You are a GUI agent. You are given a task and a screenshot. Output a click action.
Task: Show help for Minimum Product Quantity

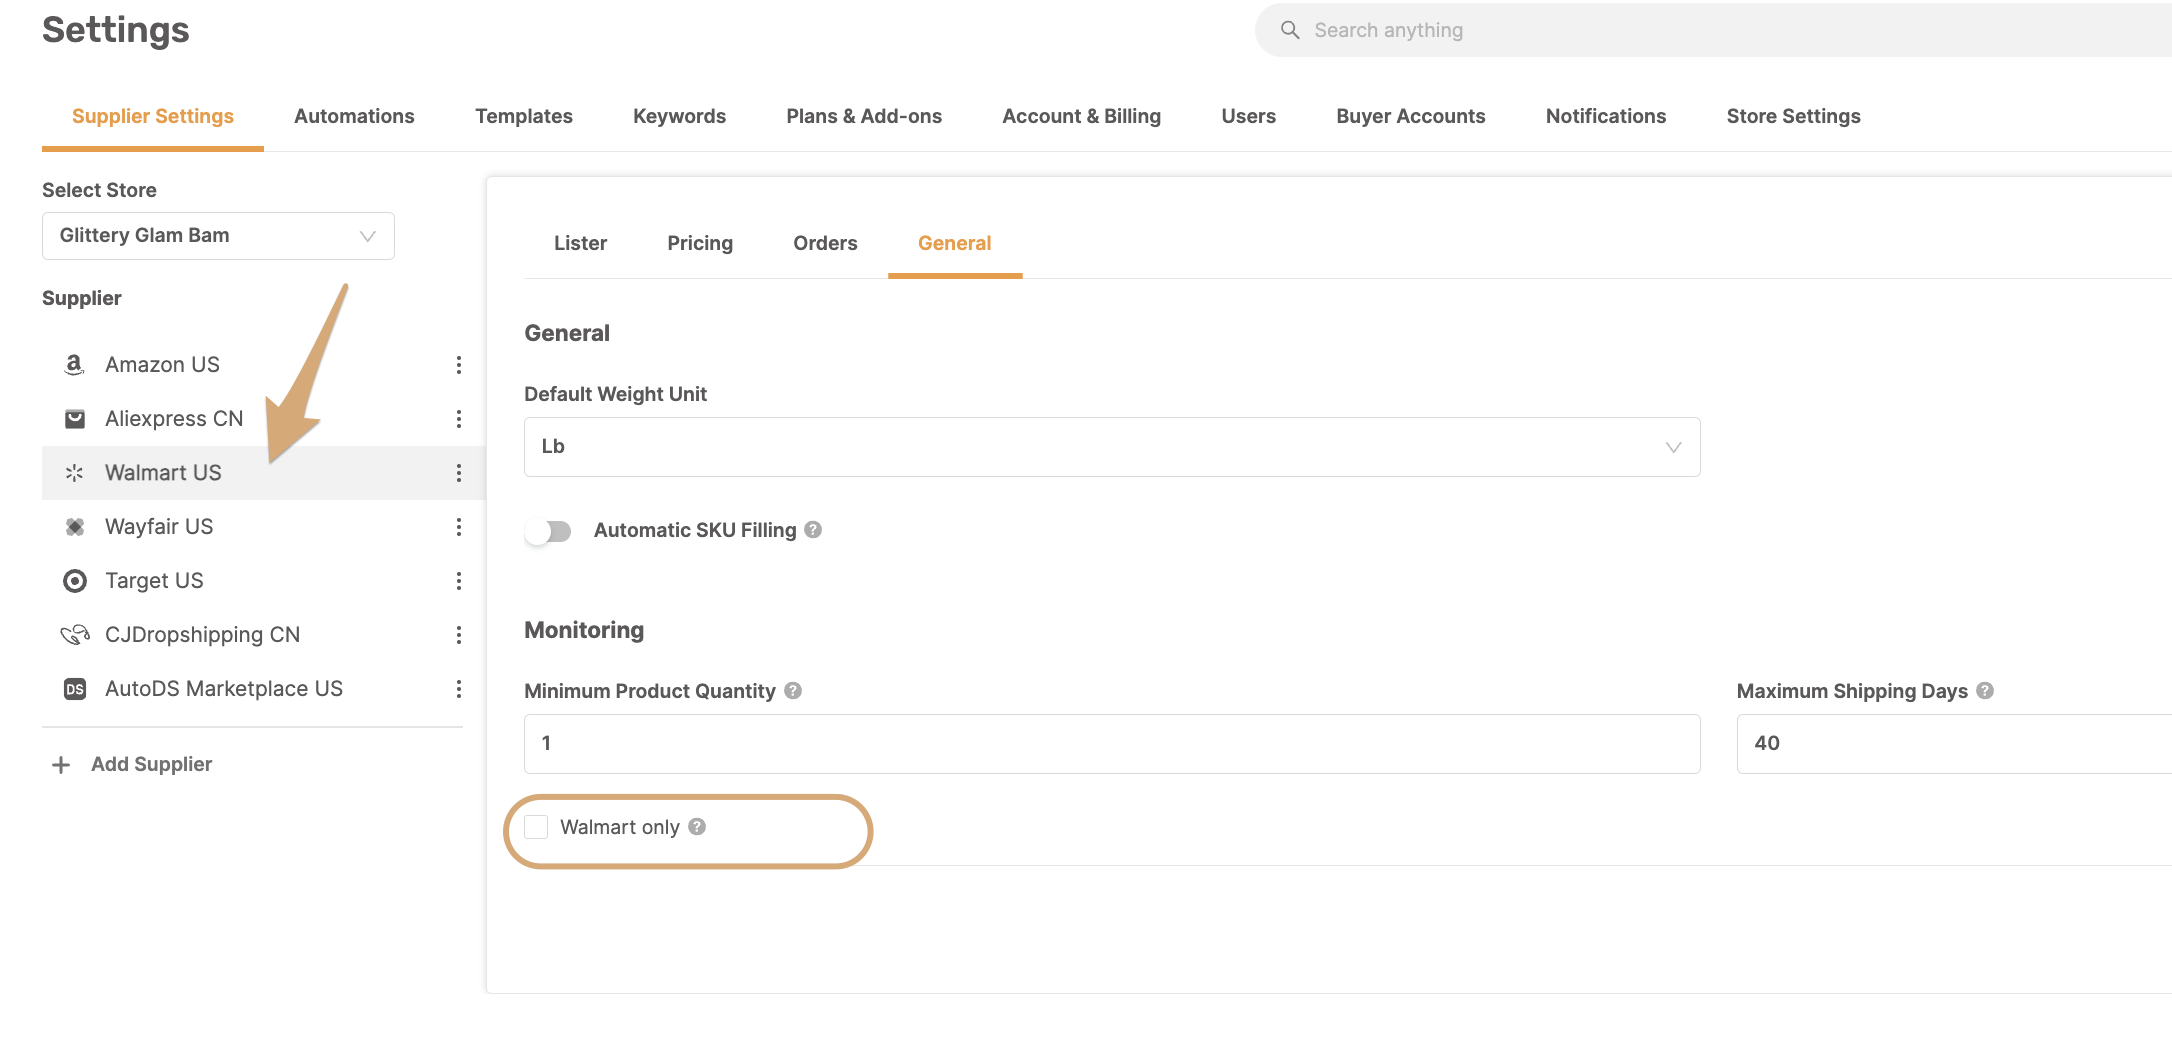[793, 691]
